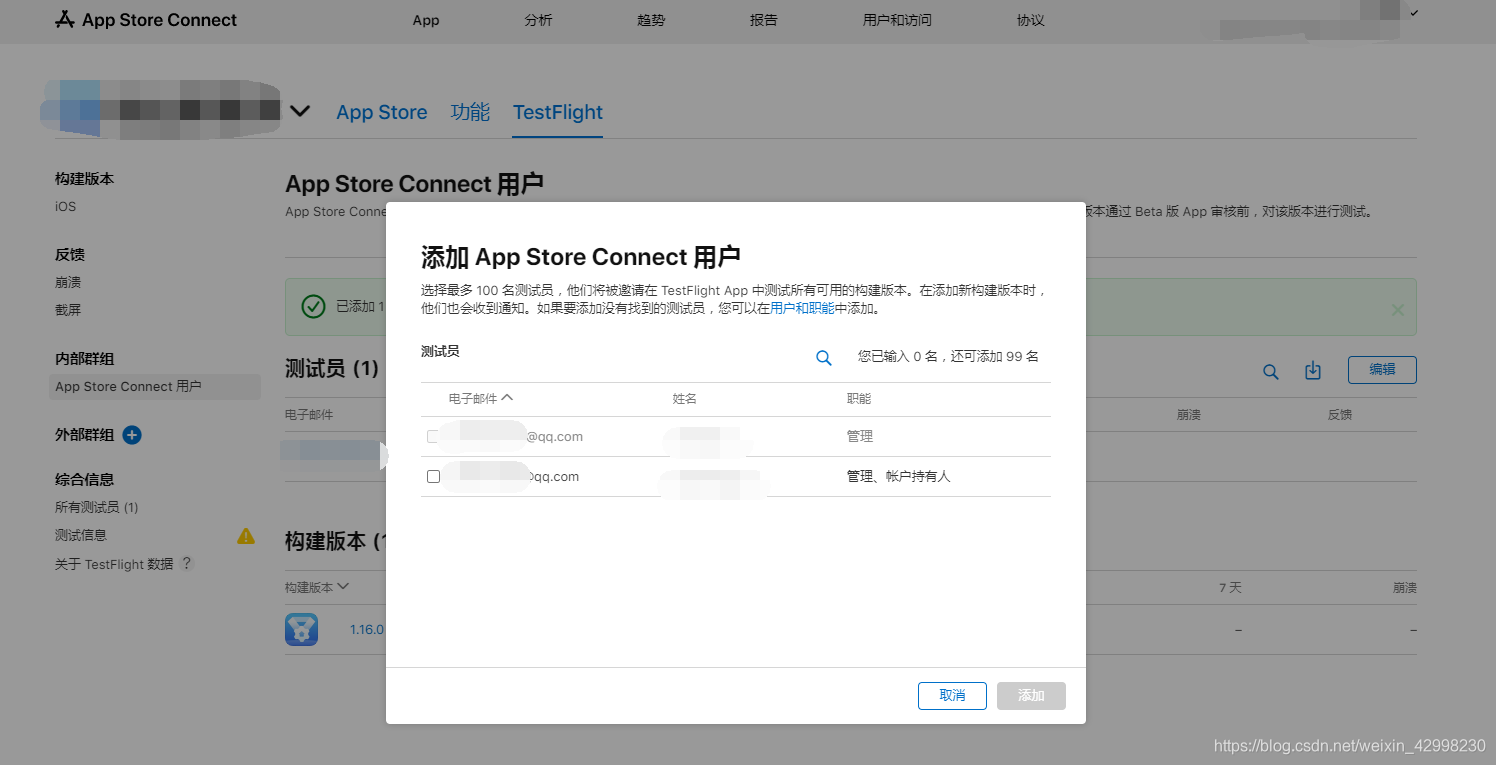Open the account menu chevron at top right
The image size is (1496, 765).
[x=1414, y=13]
